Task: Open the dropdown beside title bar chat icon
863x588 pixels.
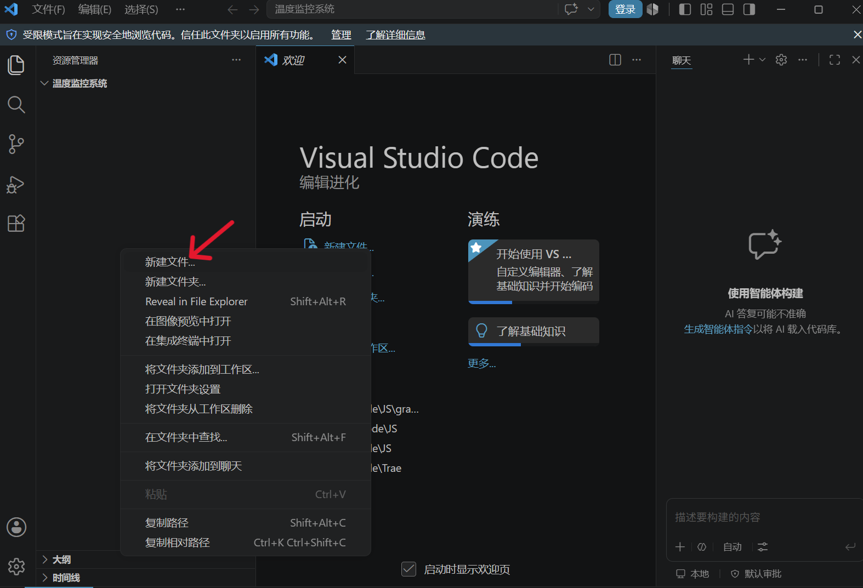Action: point(591,9)
